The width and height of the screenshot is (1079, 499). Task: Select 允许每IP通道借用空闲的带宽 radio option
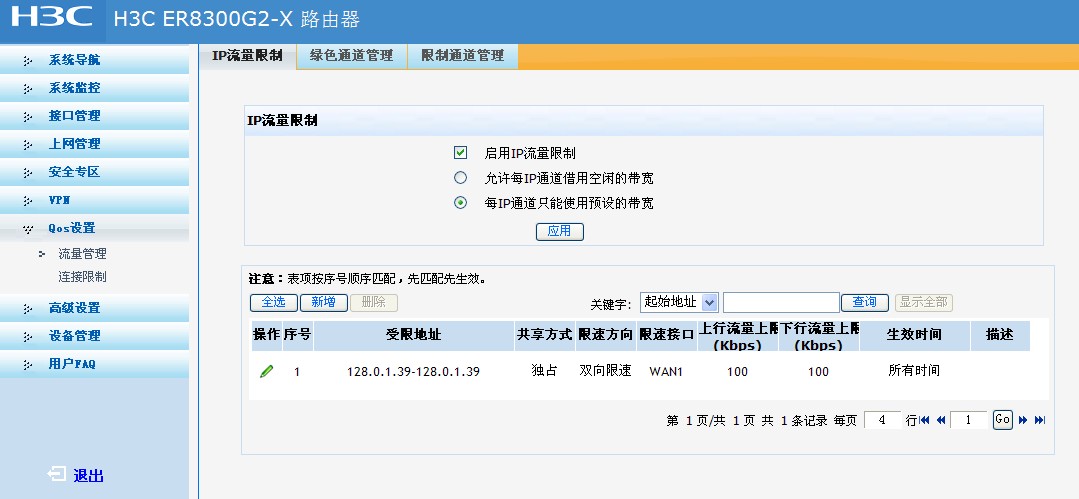(461, 178)
